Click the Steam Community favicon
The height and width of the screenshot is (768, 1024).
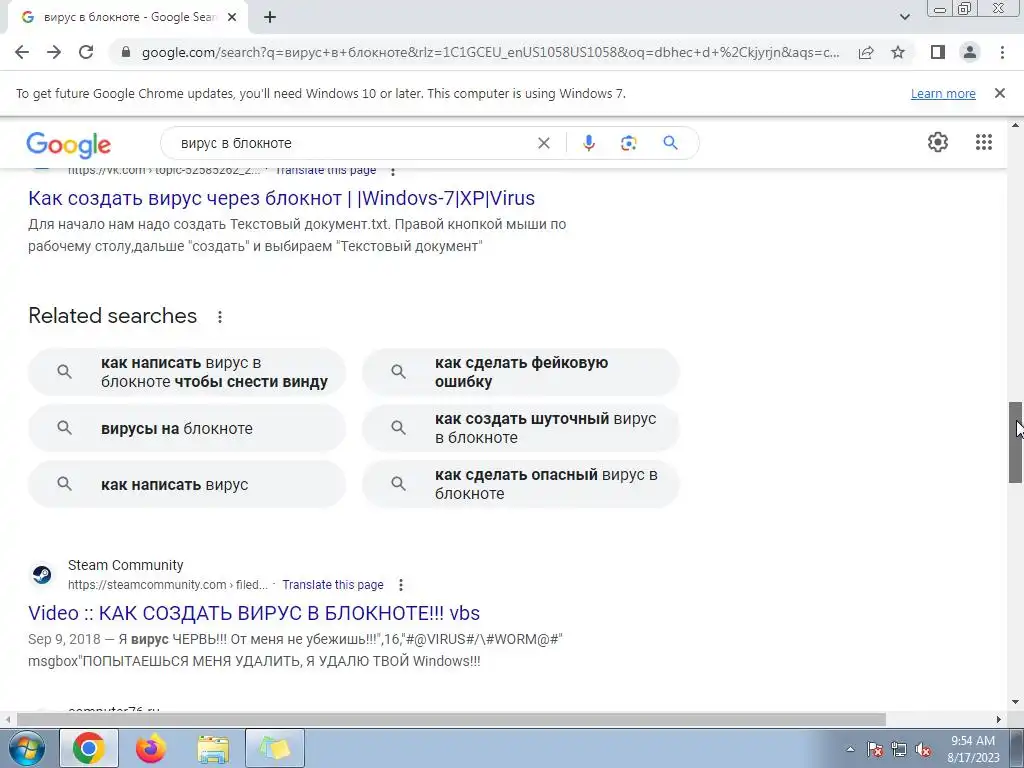pyautogui.click(x=42, y=575)
